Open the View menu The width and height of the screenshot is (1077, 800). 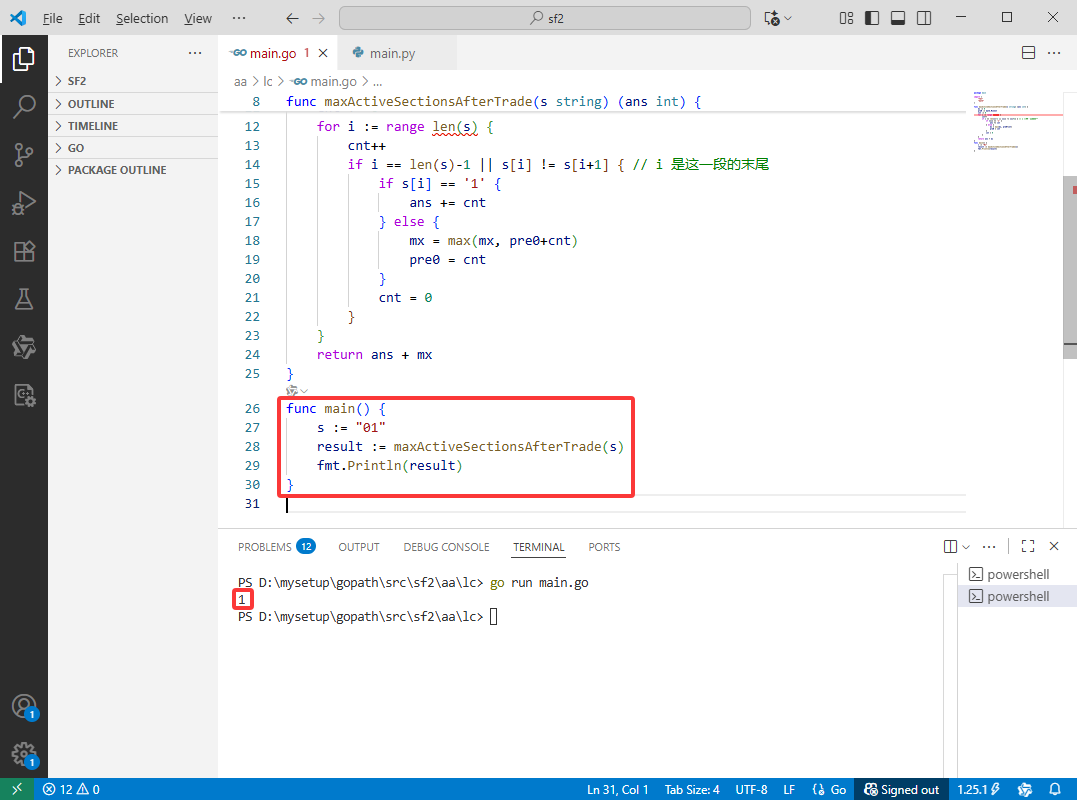tap(198, 19)
